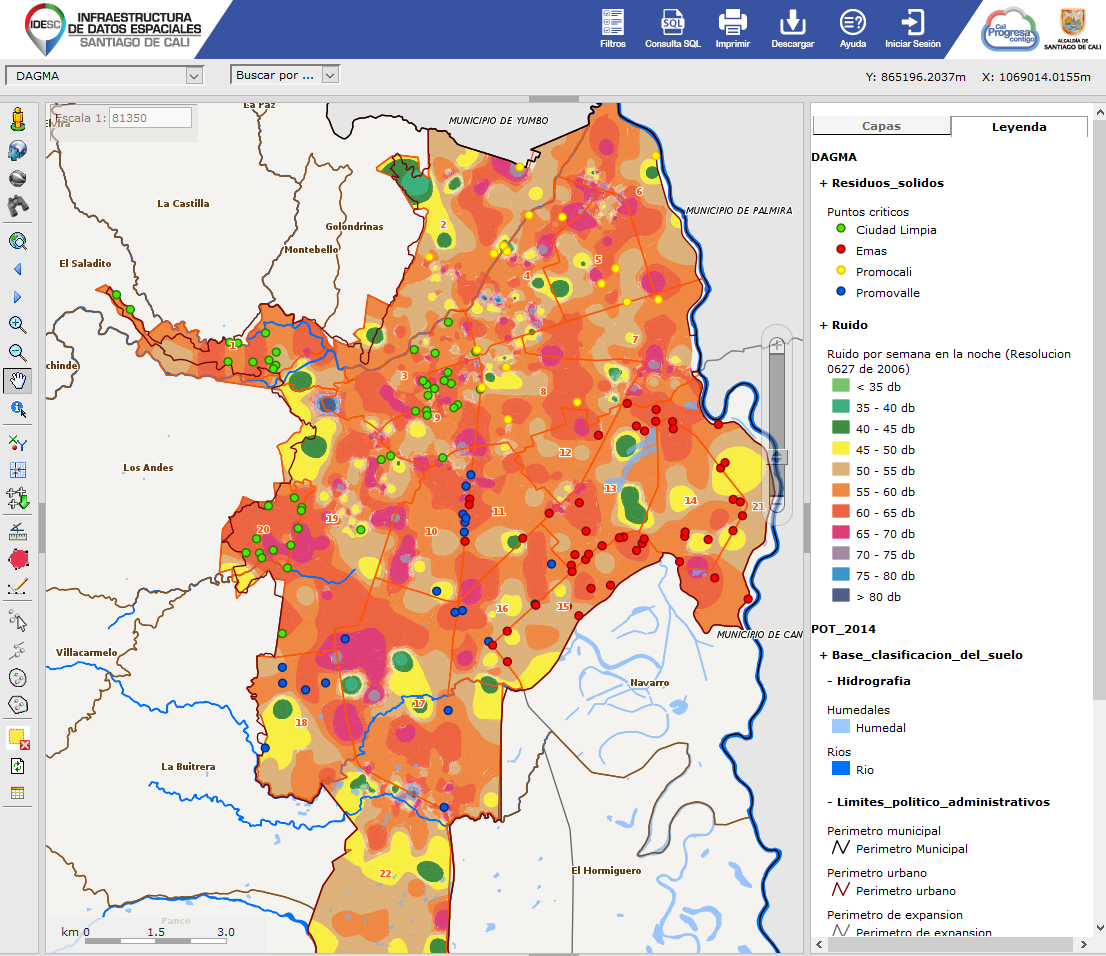
Task: Click the binoculars search tool
Action: (x=17, y=207)
